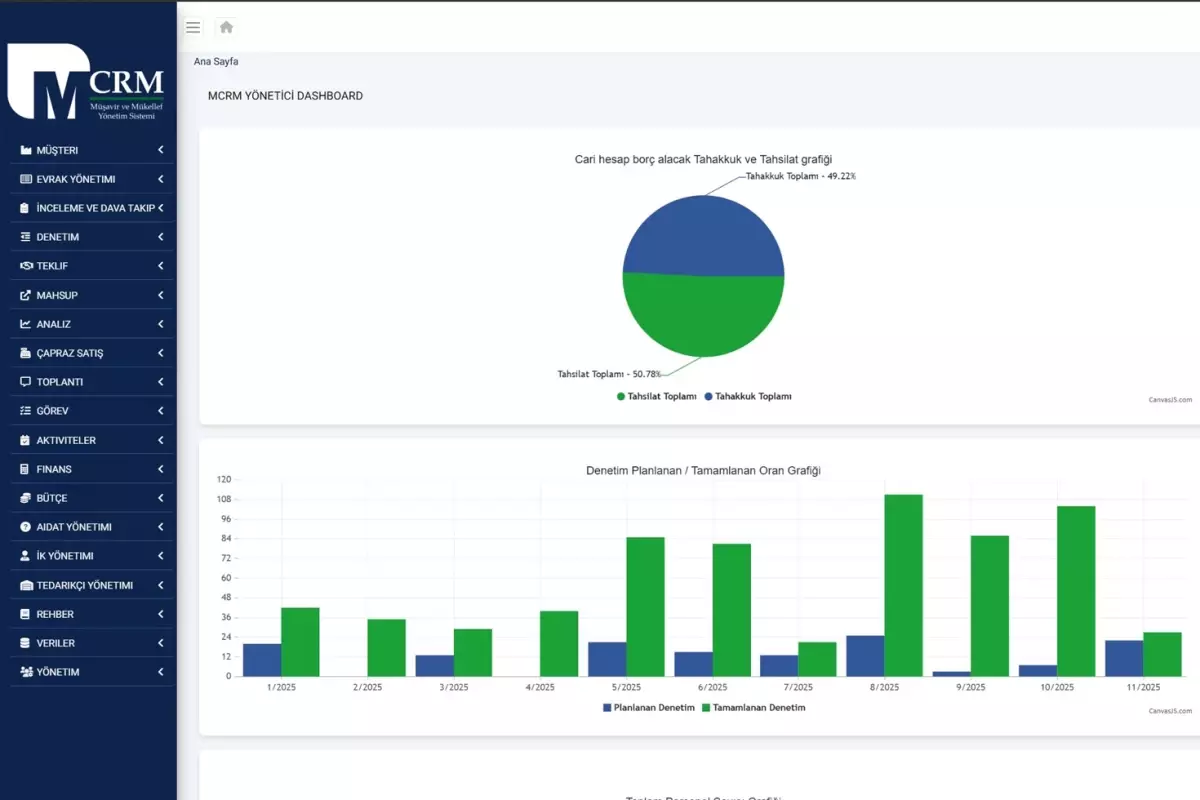
Task: Toggle Tahsilat Toplamı legend item
Action: click(x=657, y=397)
